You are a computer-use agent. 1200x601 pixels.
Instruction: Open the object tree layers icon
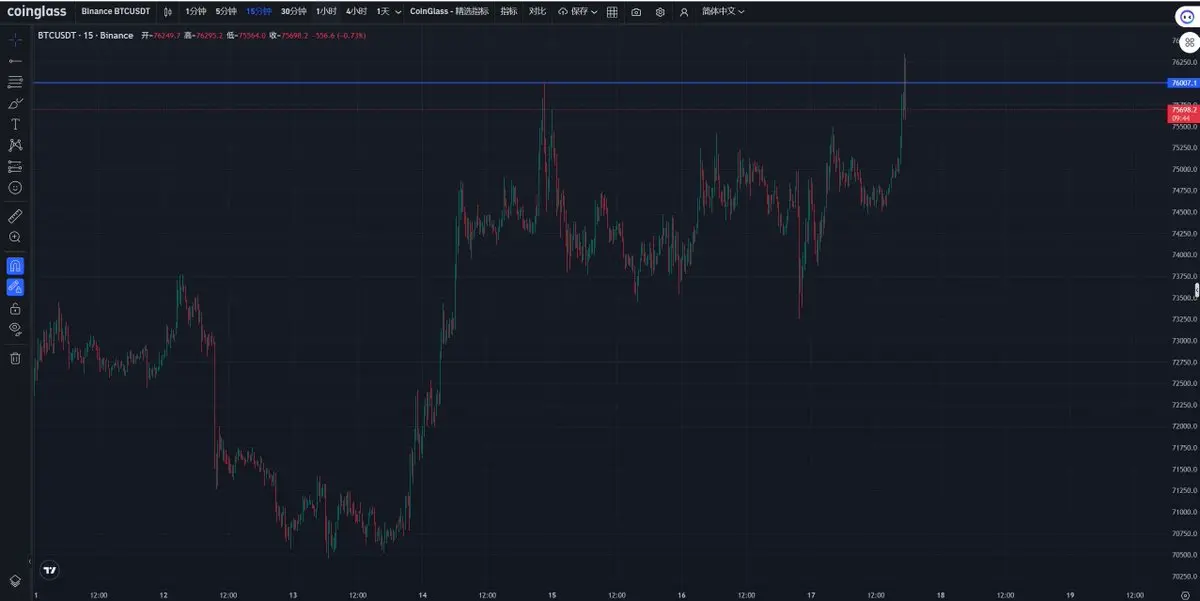pyautogui.click(x=15, y=580)
